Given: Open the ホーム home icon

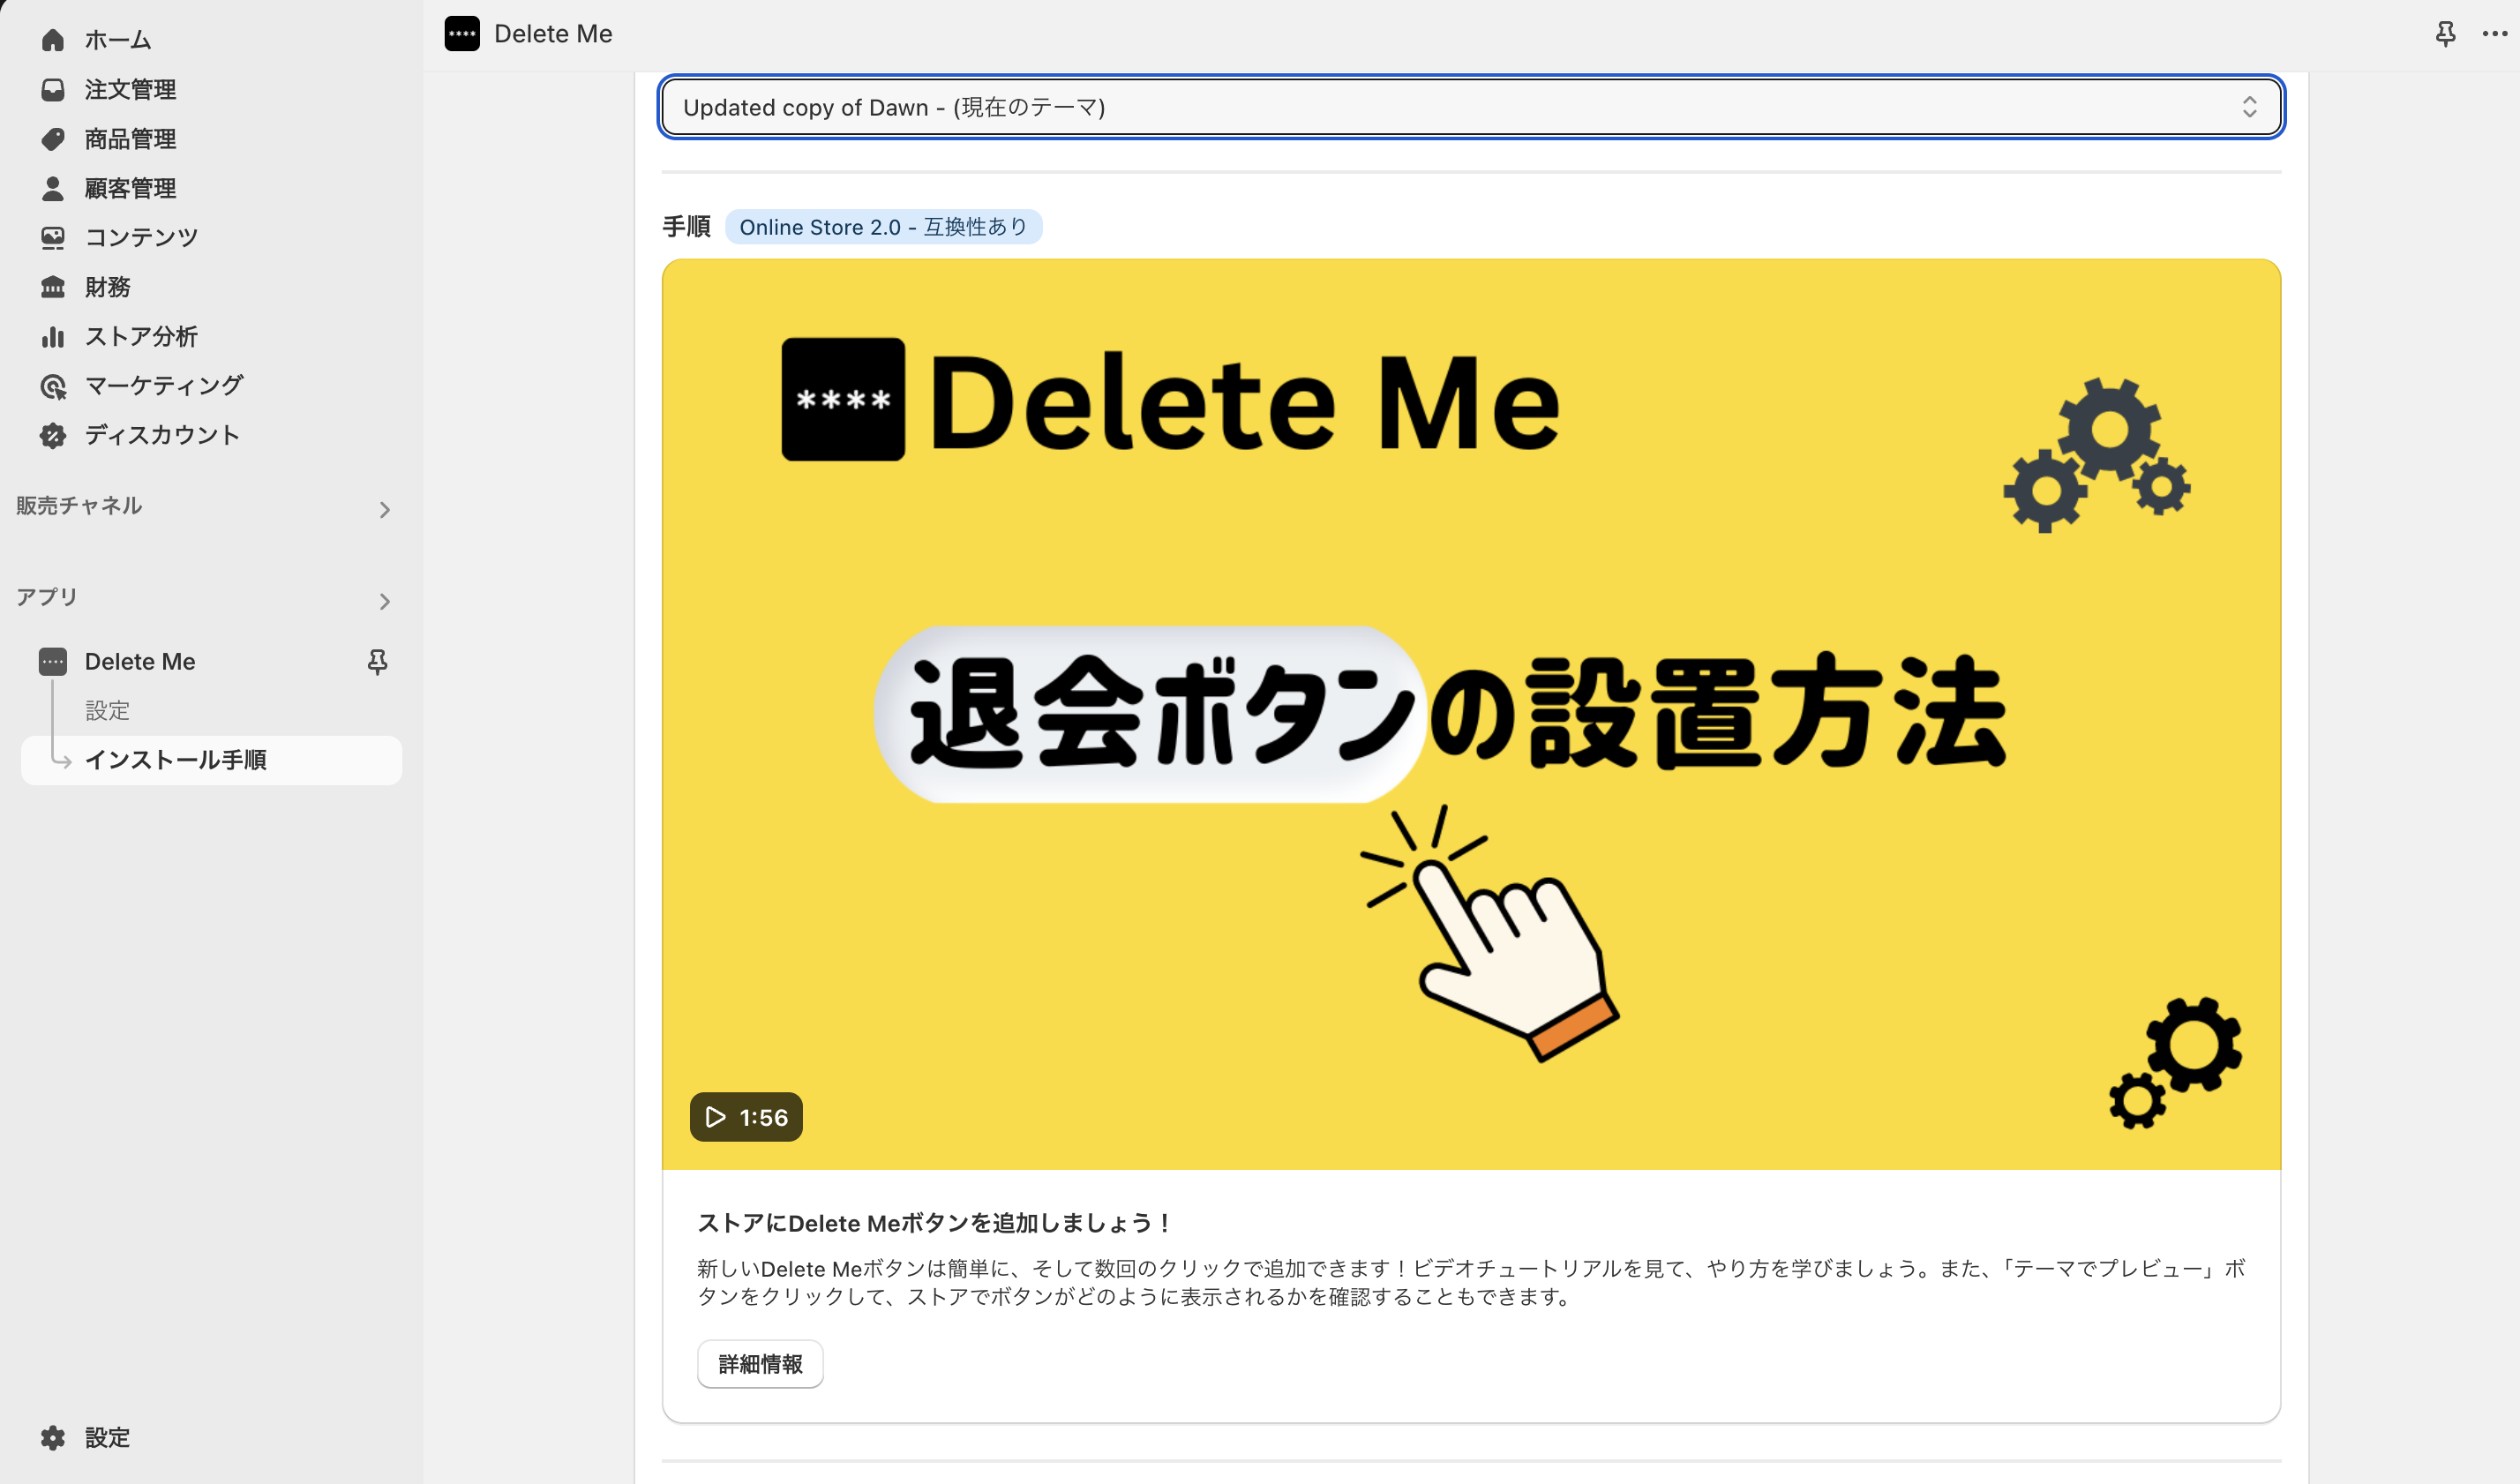Looking at the screenshot, I should point(53,40).
